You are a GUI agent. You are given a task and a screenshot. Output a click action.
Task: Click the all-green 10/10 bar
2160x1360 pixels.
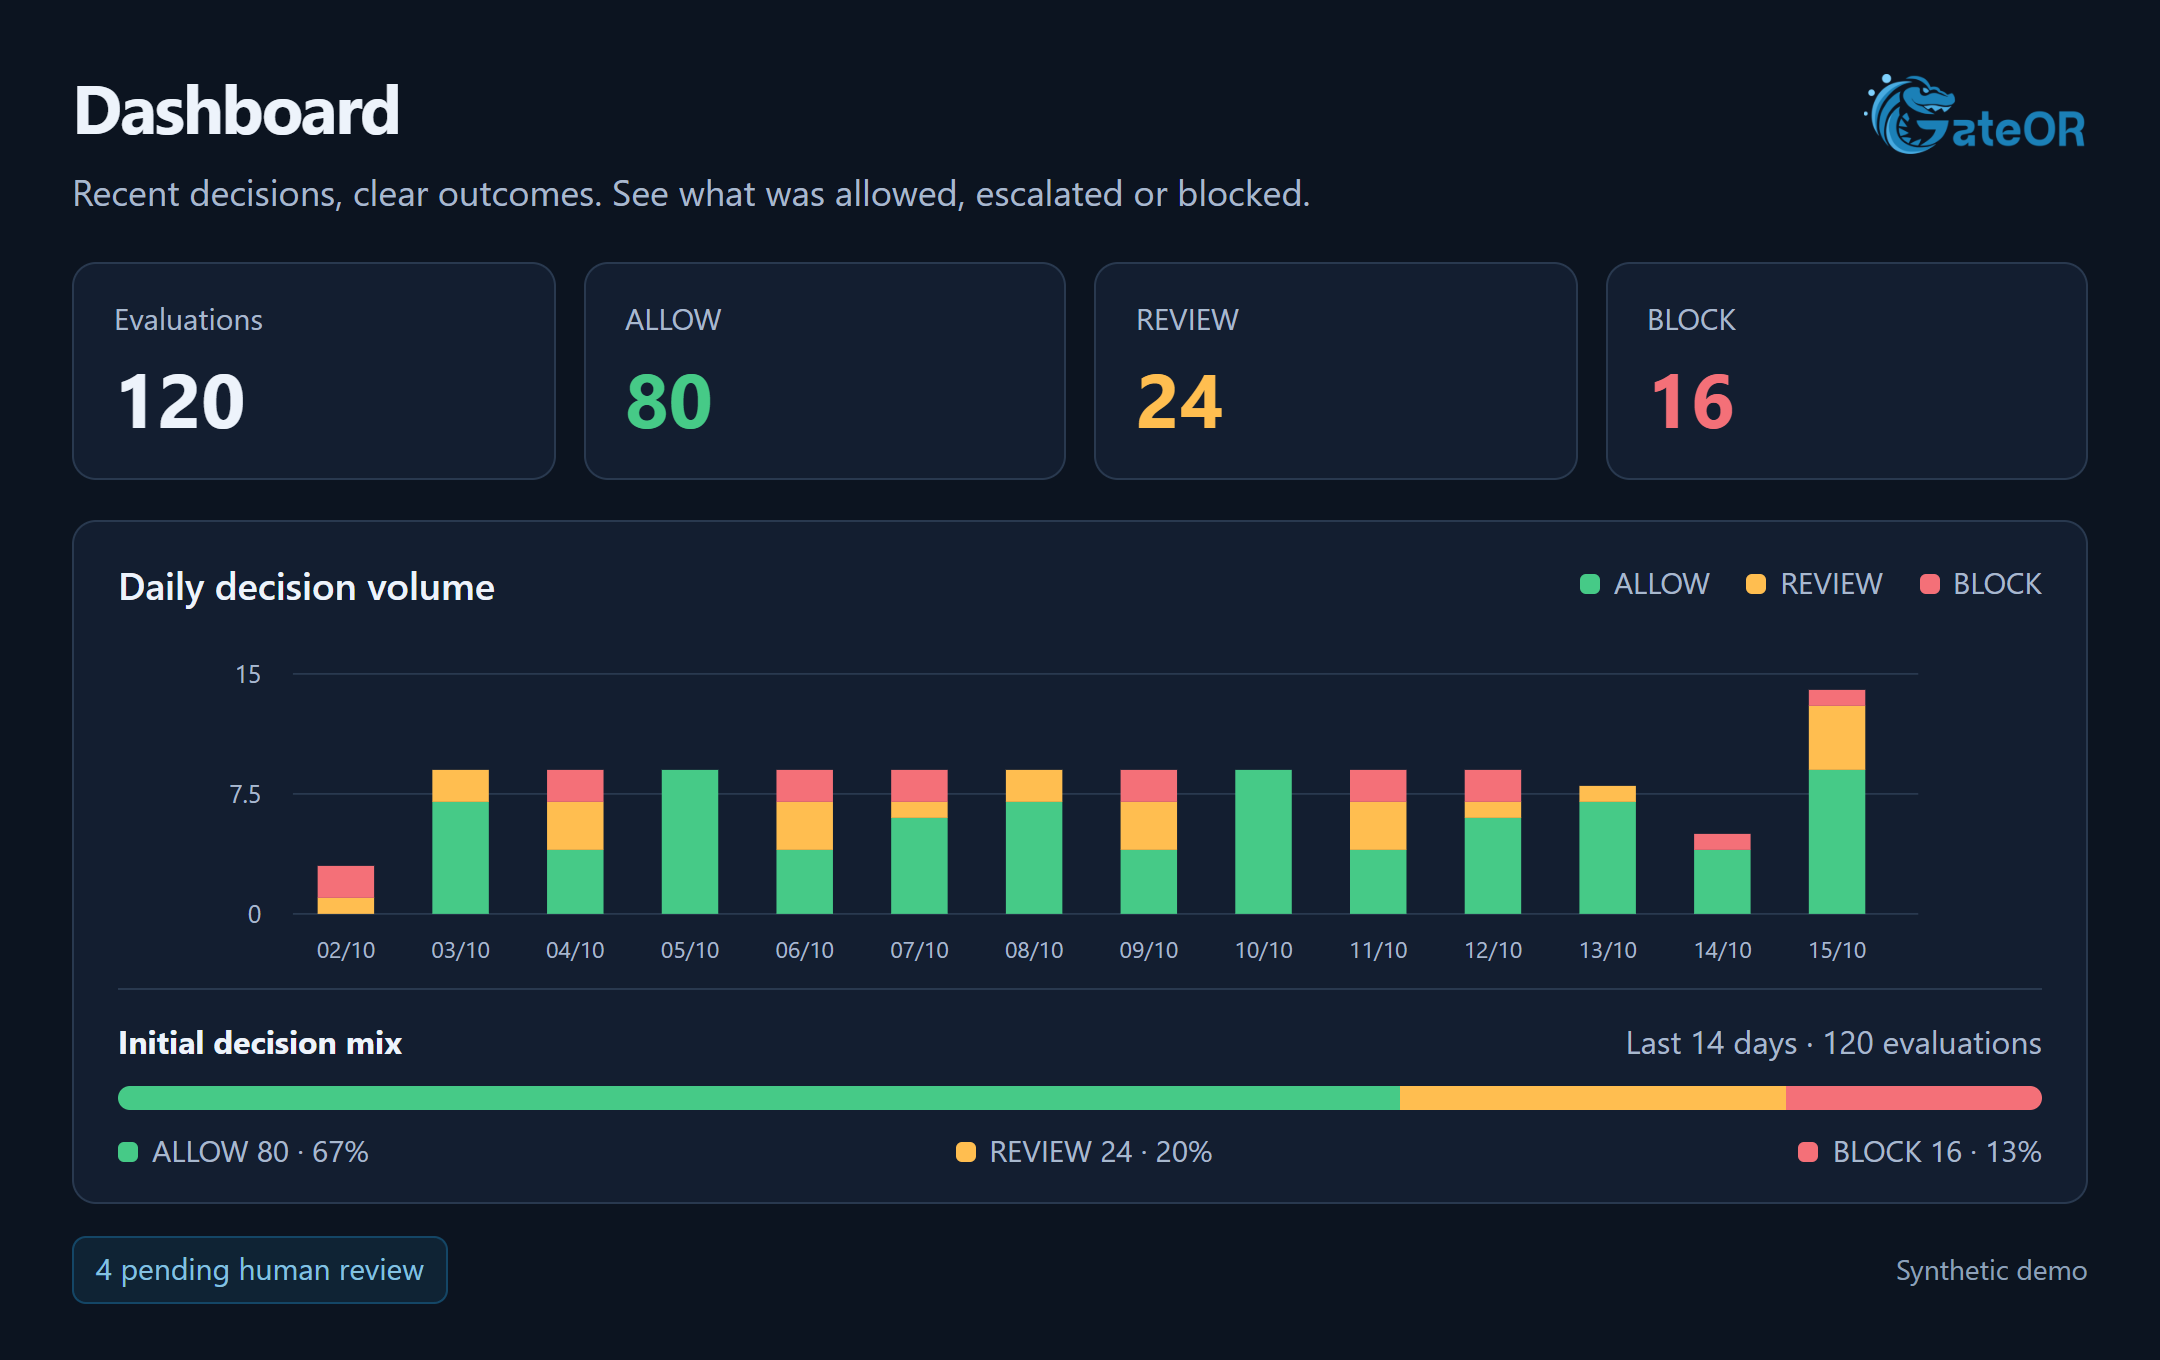(x=1264, y=842)
